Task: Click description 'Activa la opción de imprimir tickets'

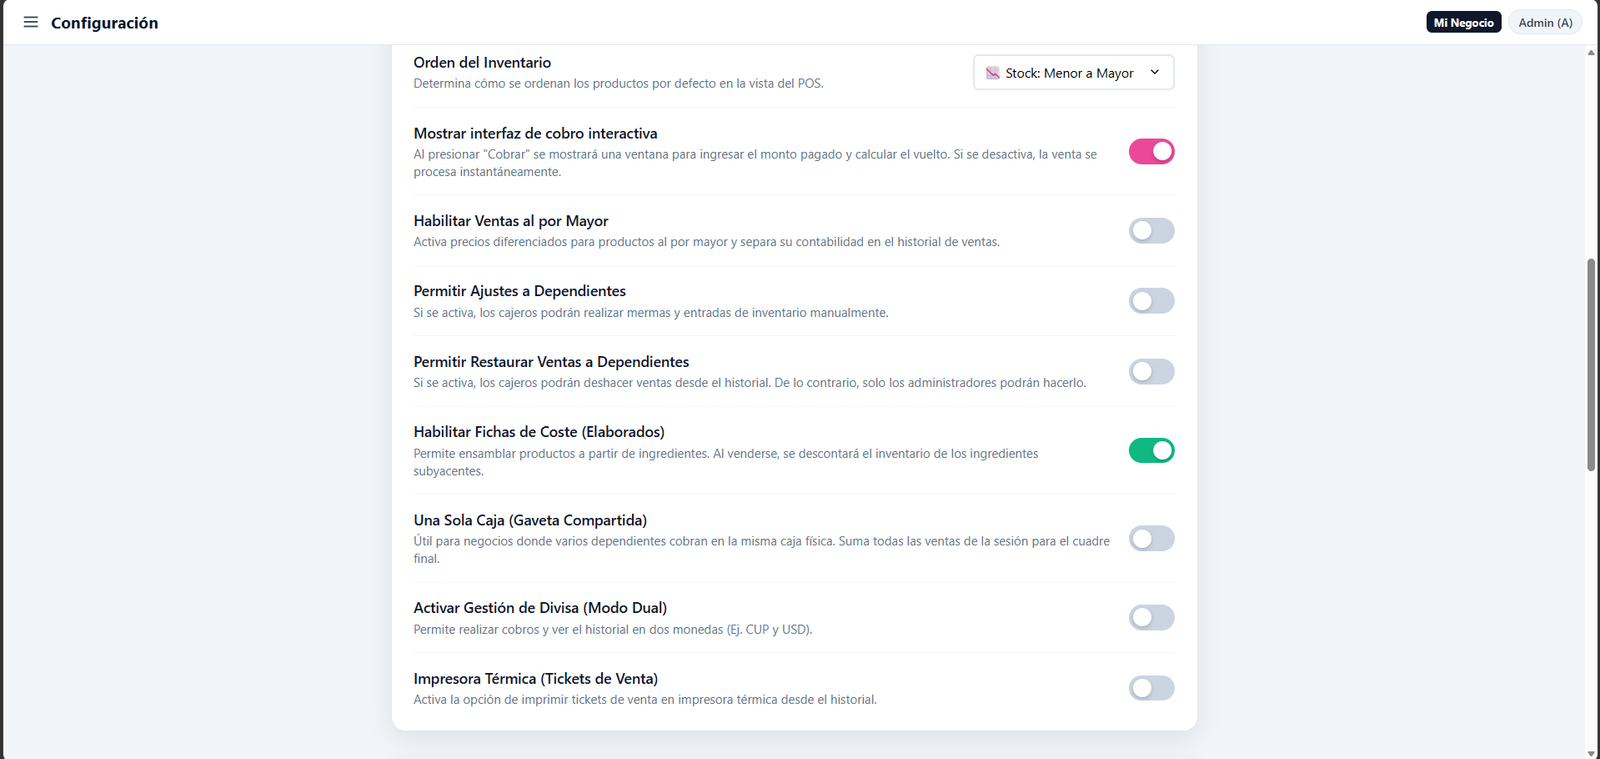Action: [x=645, y=700]
